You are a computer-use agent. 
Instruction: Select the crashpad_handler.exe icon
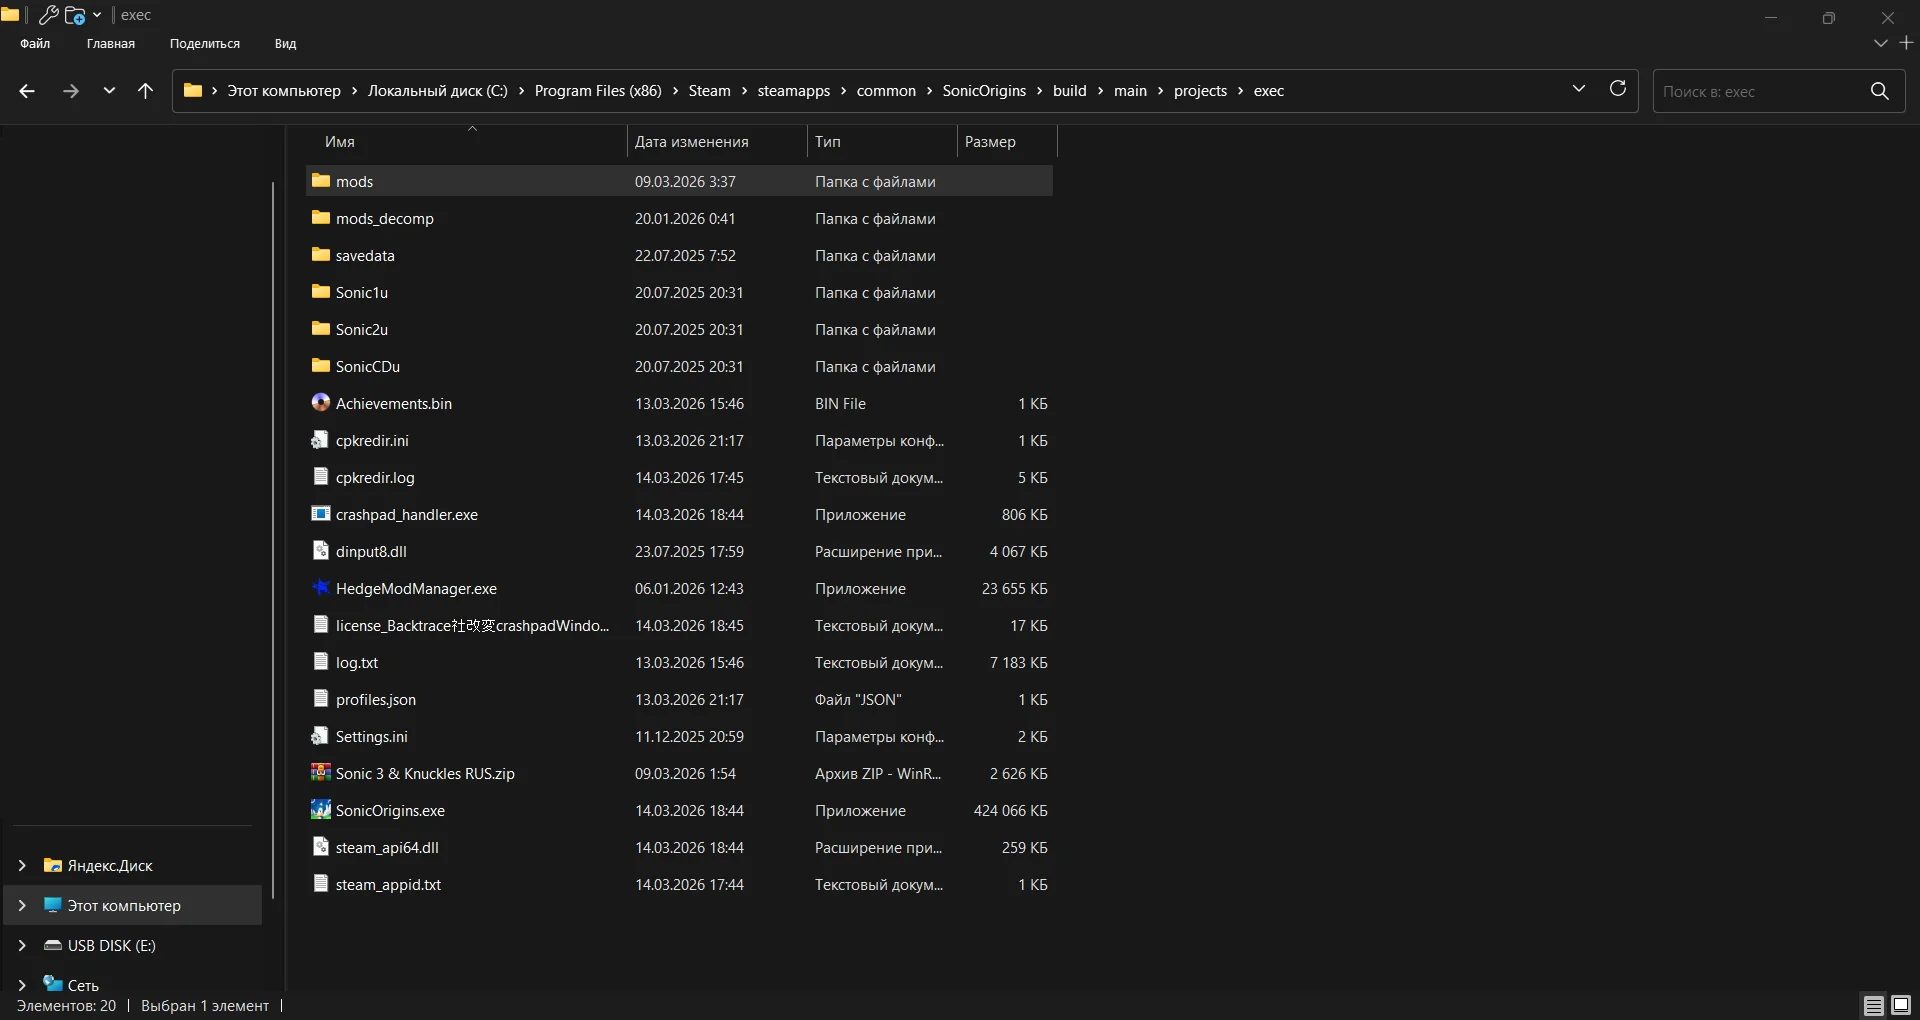[321, 514]
